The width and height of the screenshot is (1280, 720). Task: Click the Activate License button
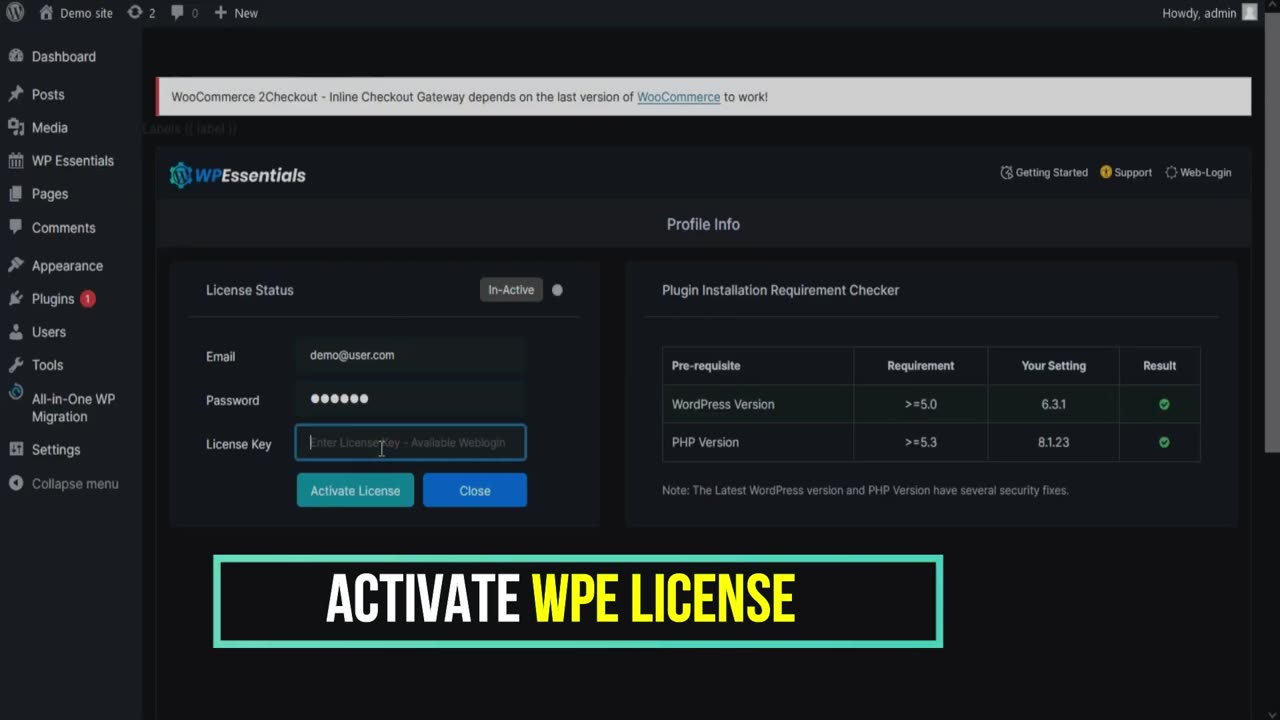coord(355,490)
